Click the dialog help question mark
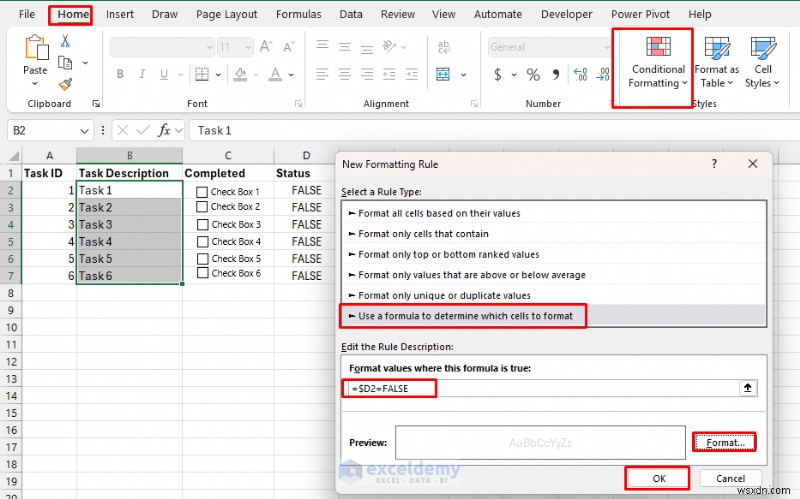Viewport: 800px width, 499px height. [x=714, y=164]
